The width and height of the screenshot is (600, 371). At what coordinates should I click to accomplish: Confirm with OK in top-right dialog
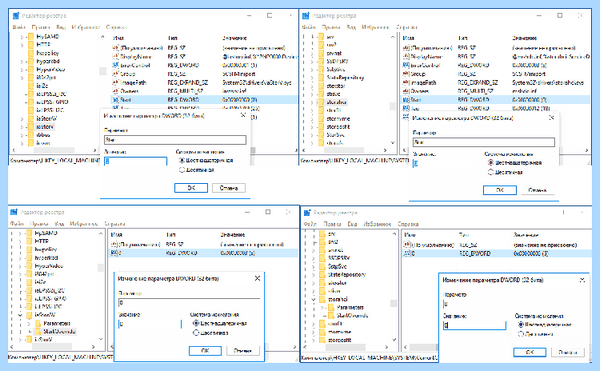pyautogui.click(x=500, y=190)
